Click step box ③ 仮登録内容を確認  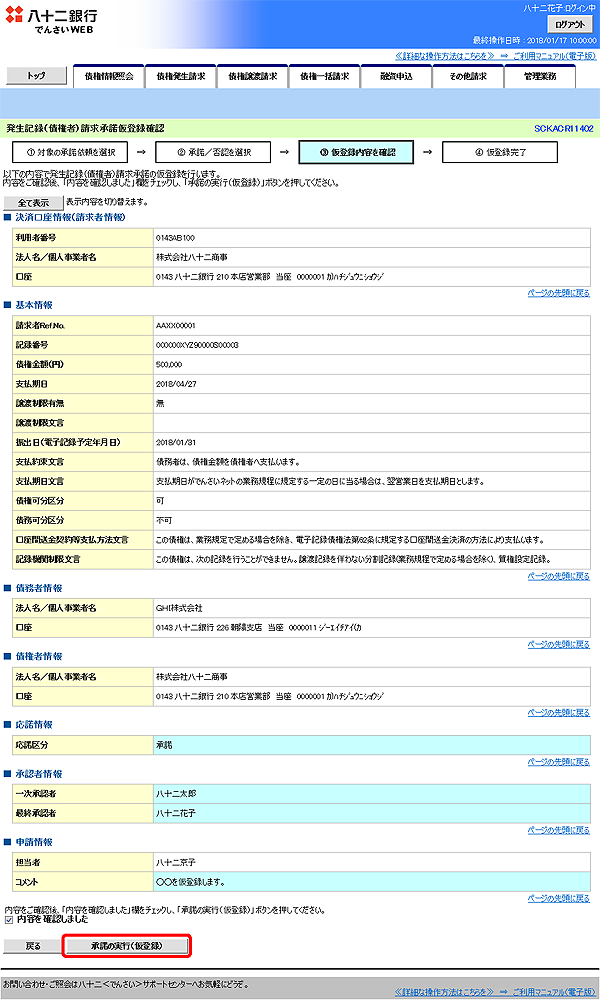tap(356, 152)
